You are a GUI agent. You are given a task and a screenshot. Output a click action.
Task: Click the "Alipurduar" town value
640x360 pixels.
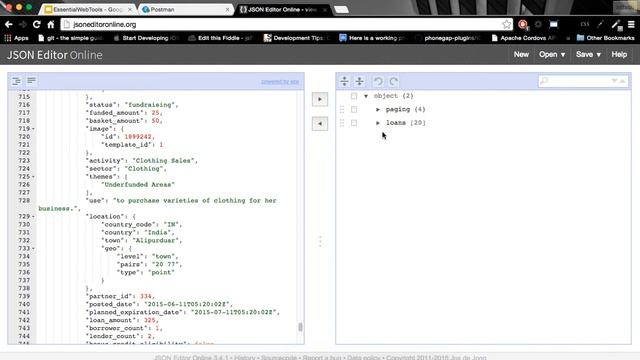pos(155,240)
